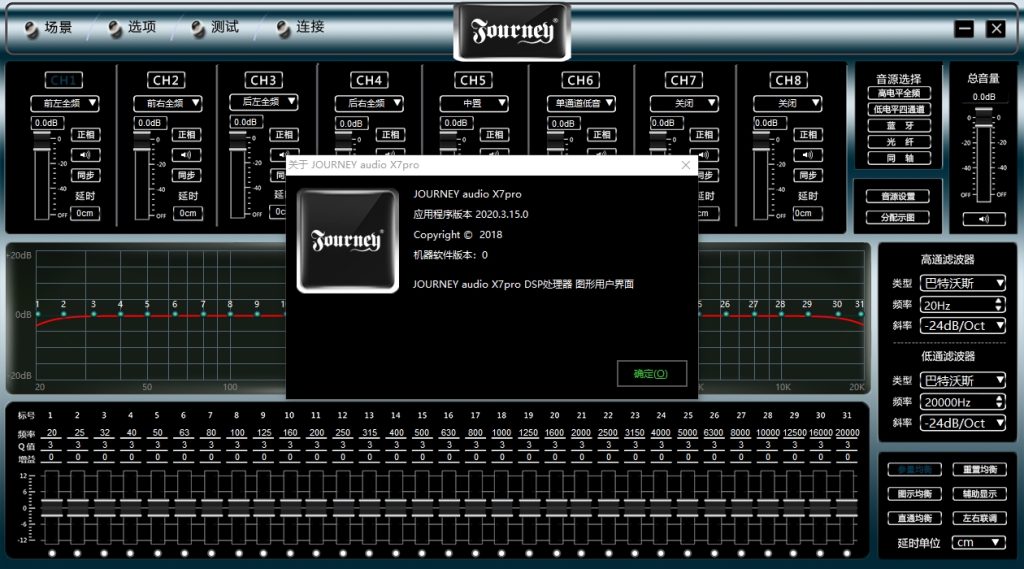Open the 连接 menu
Viewport: 1024px width, 569px height.
(x=300, y=27)
